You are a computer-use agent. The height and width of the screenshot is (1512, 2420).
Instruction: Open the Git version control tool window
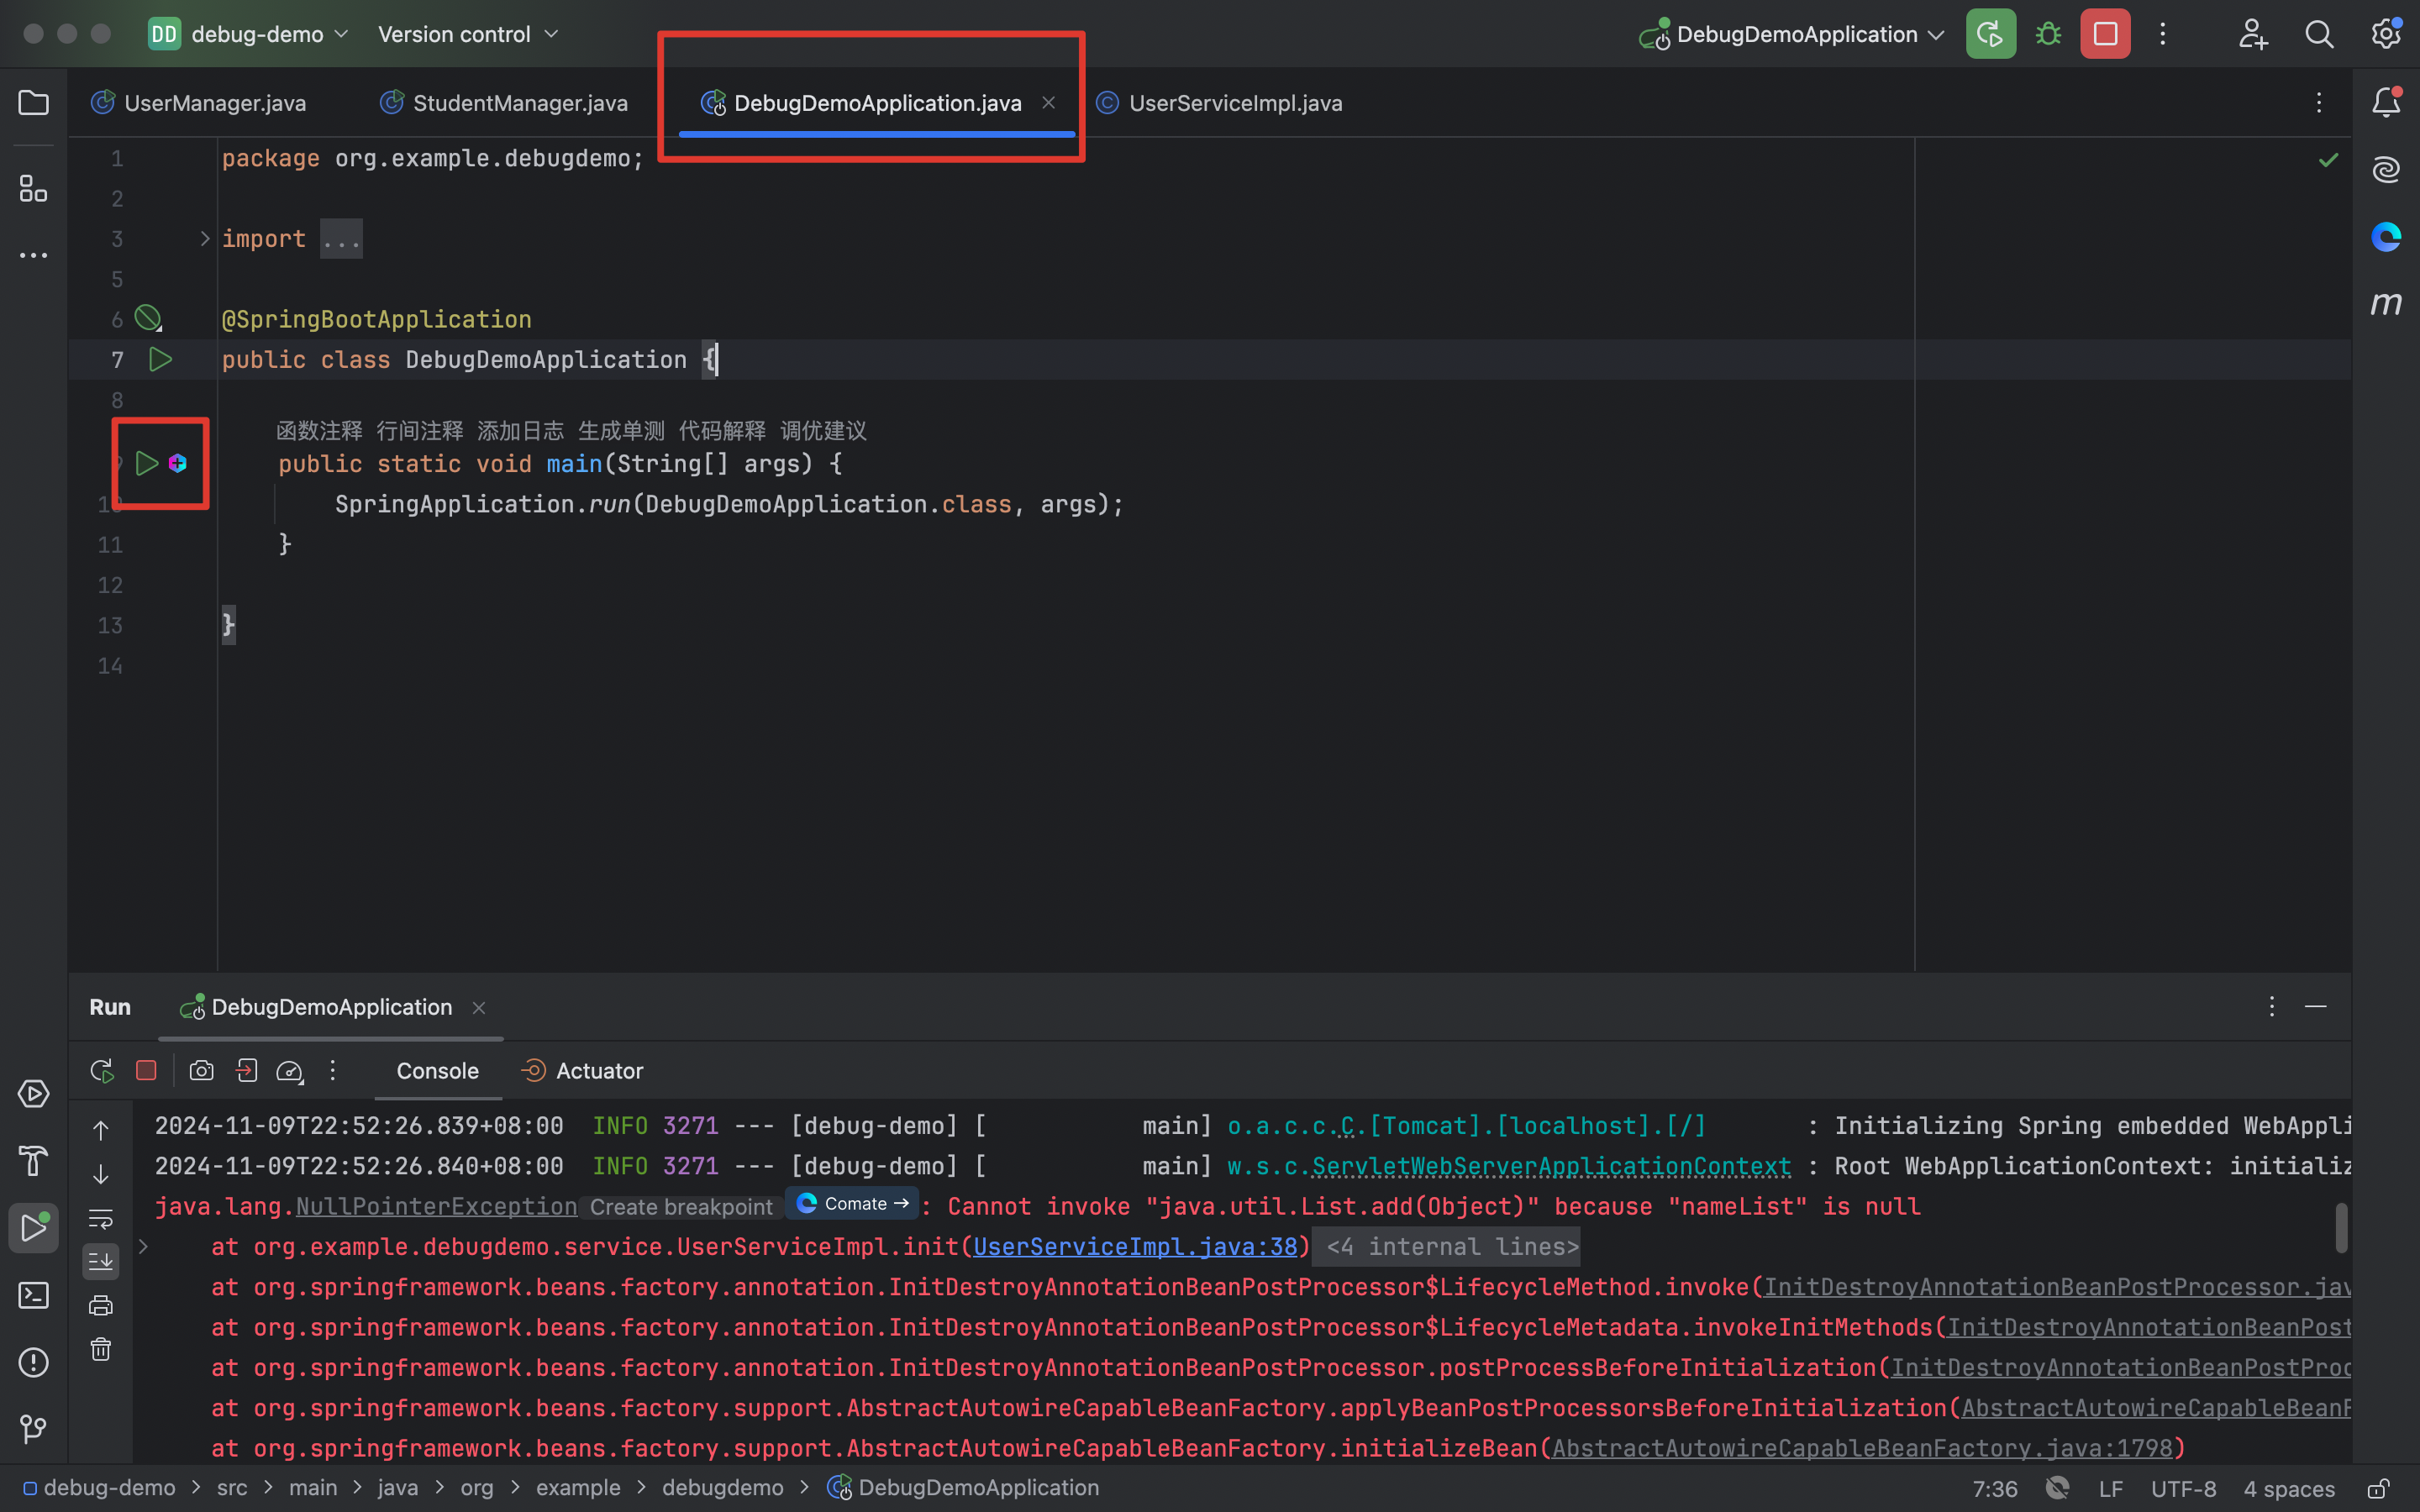(x=33, y=1429)
